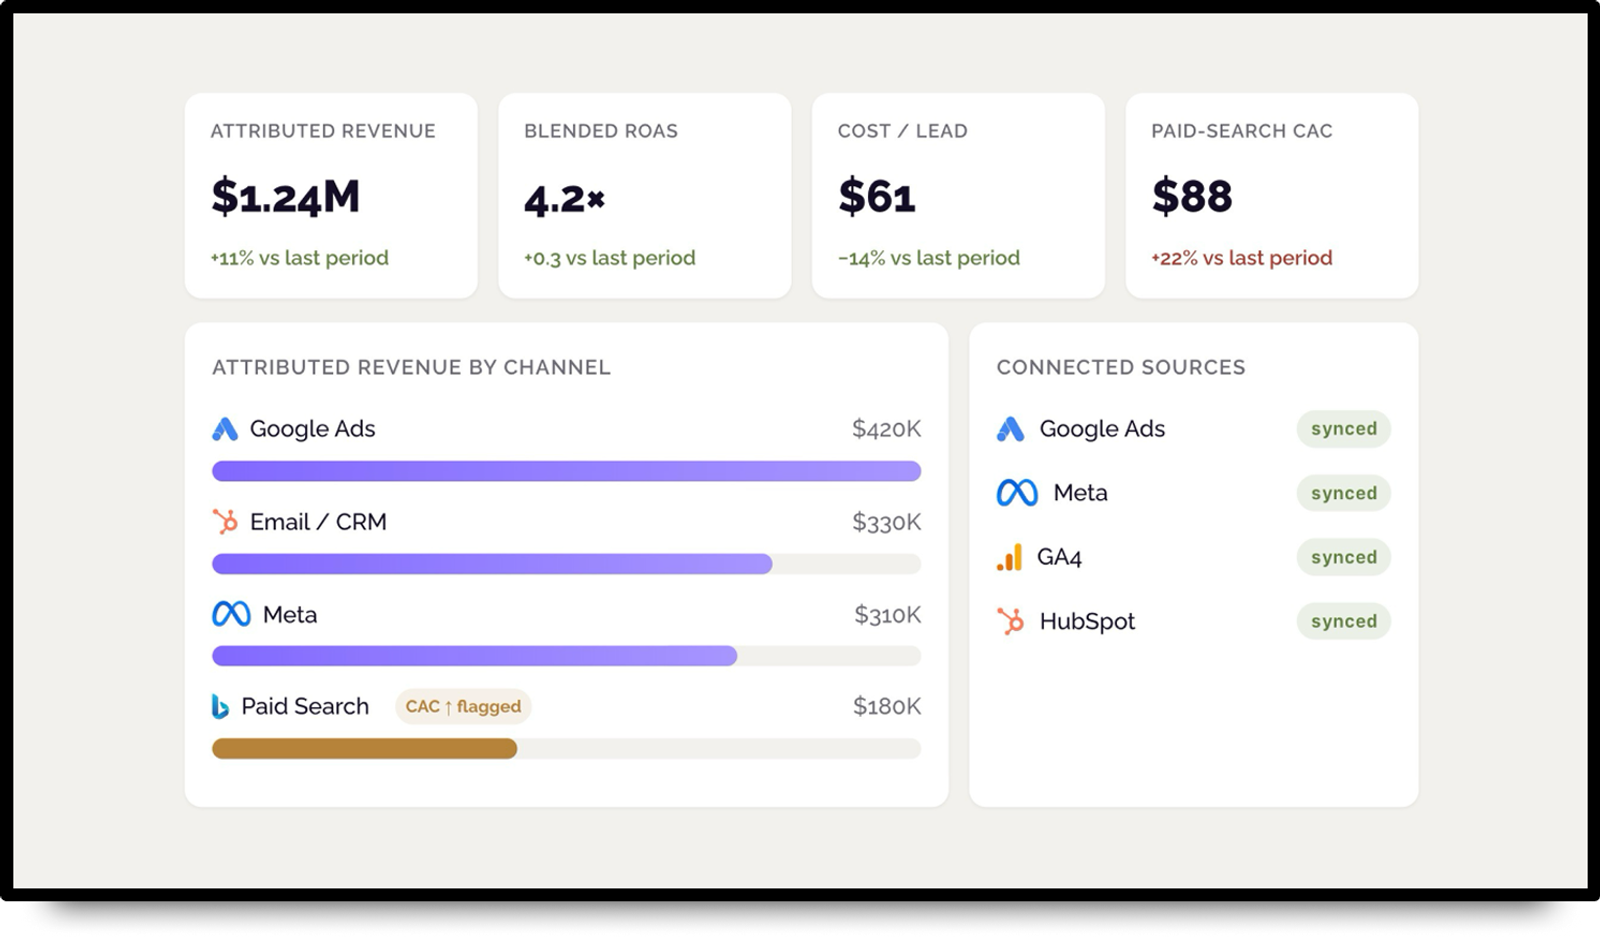Click the $180K Paid Search value

tap(886, 706)
